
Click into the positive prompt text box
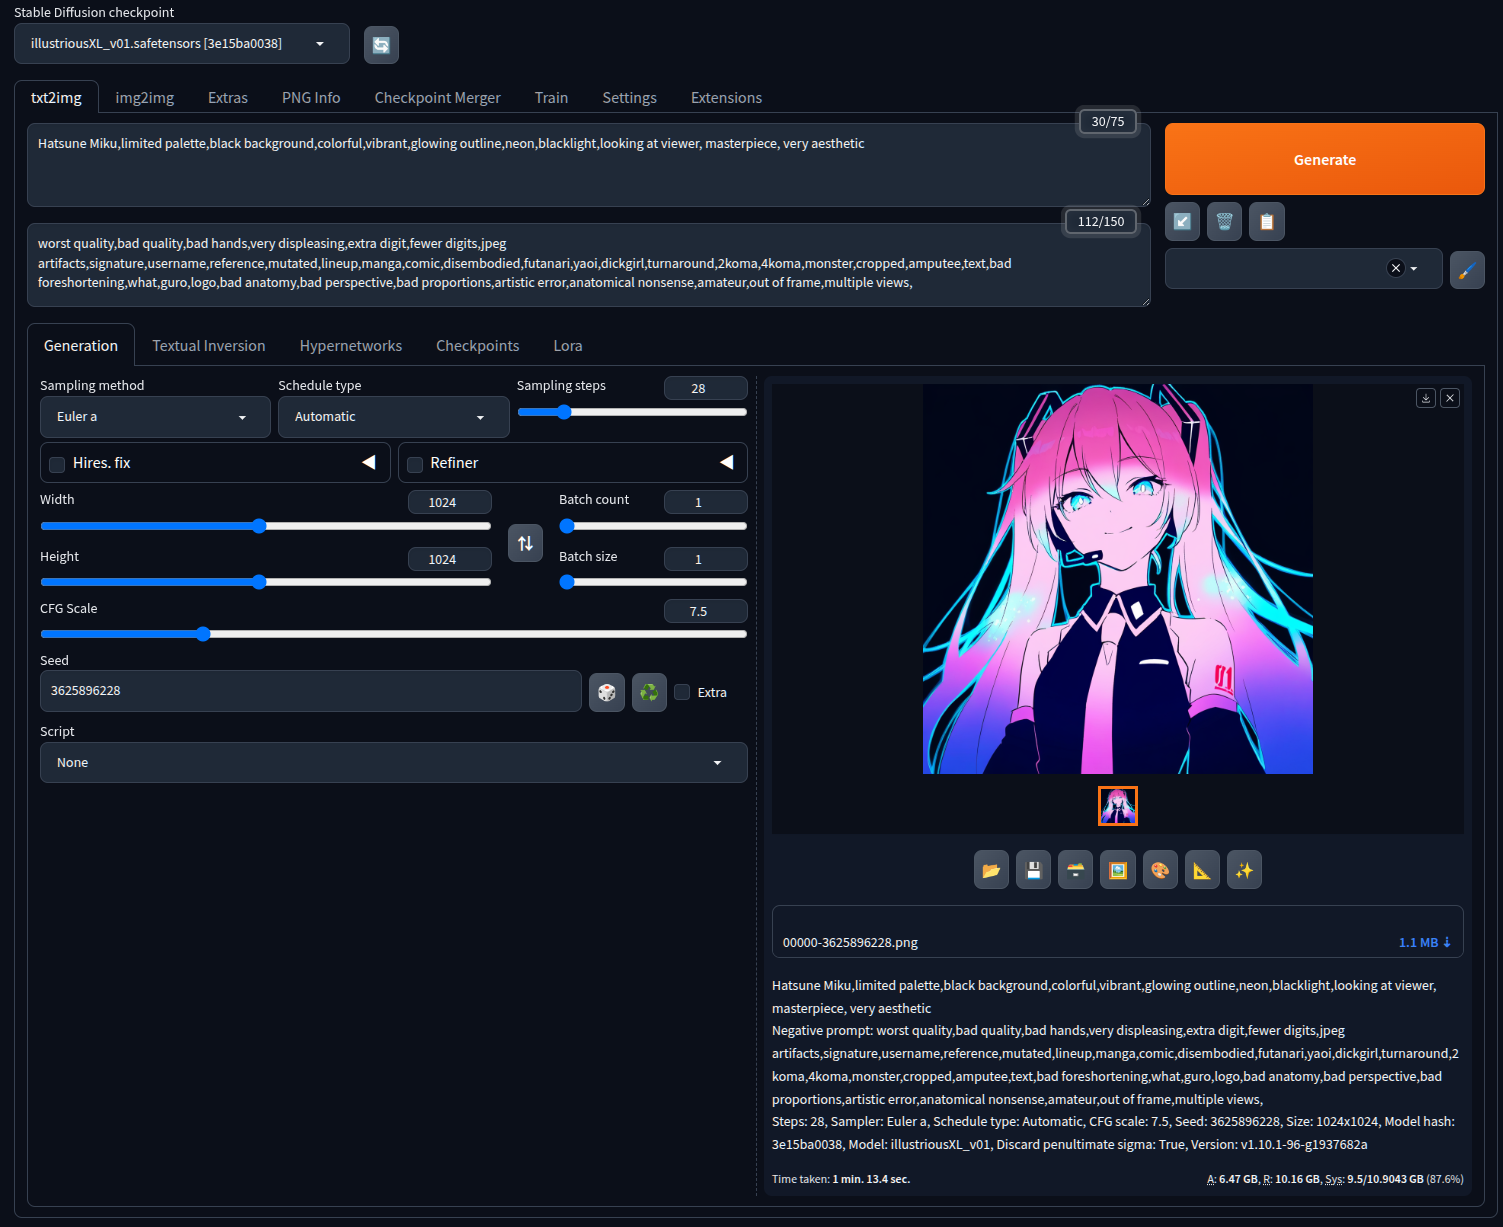click(x=589, y=165)
